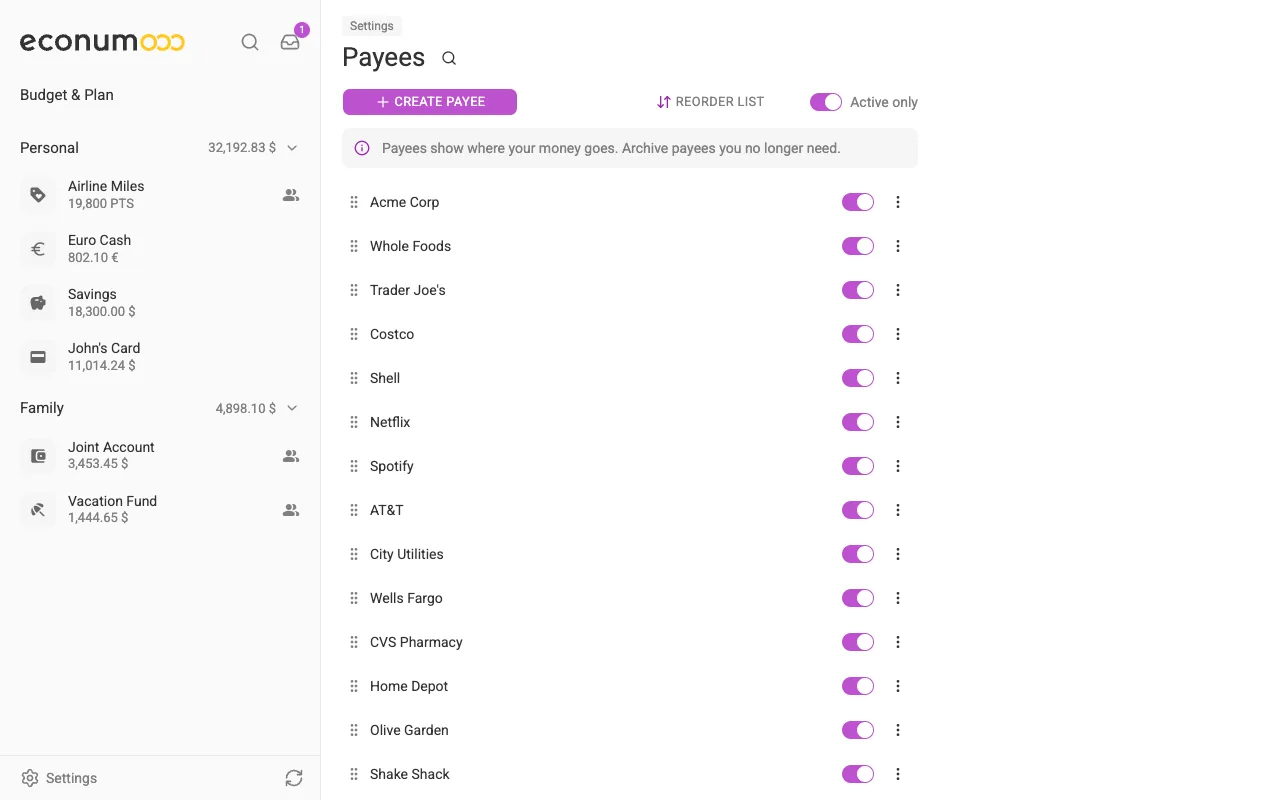
Task: Open the more options menu for Home Depot
Action: pos(898,686)
